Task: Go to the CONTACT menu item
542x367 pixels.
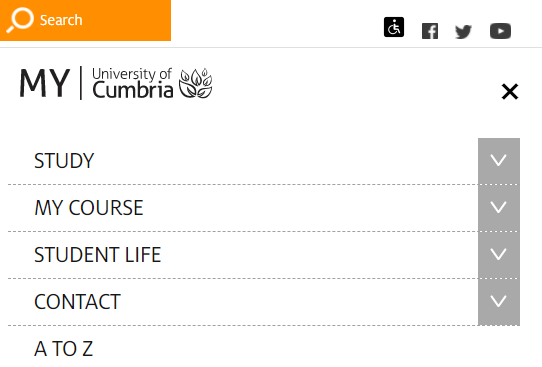Action: (x=77, y=302)
